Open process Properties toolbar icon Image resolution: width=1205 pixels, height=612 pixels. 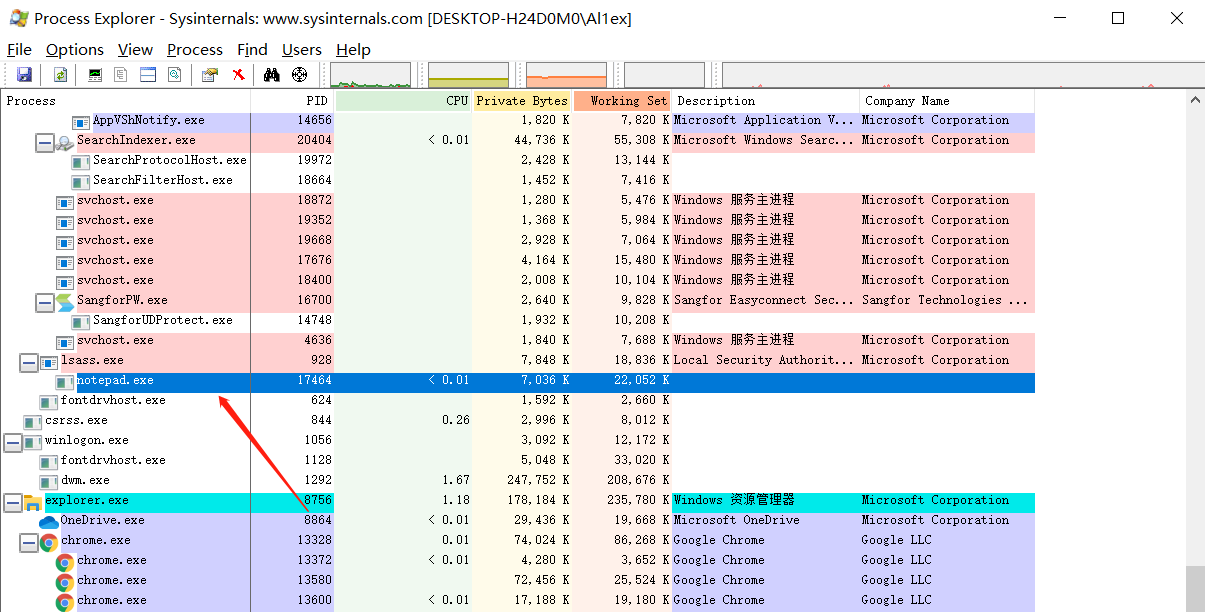coord(209,74)
